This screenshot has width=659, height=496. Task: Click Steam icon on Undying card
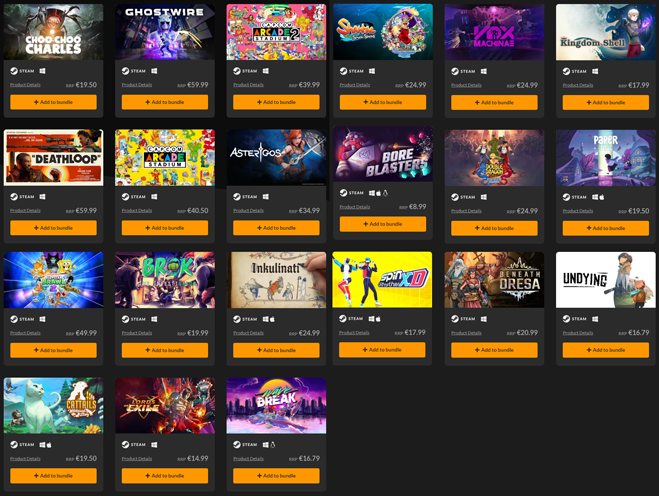(x=567, y=319)
